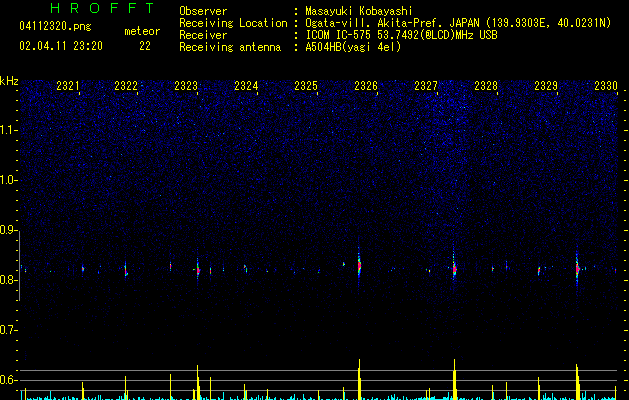Click the "Receiving antenna" label
The width and height of the screenshot is (629, 400).
tap(230, 47)
